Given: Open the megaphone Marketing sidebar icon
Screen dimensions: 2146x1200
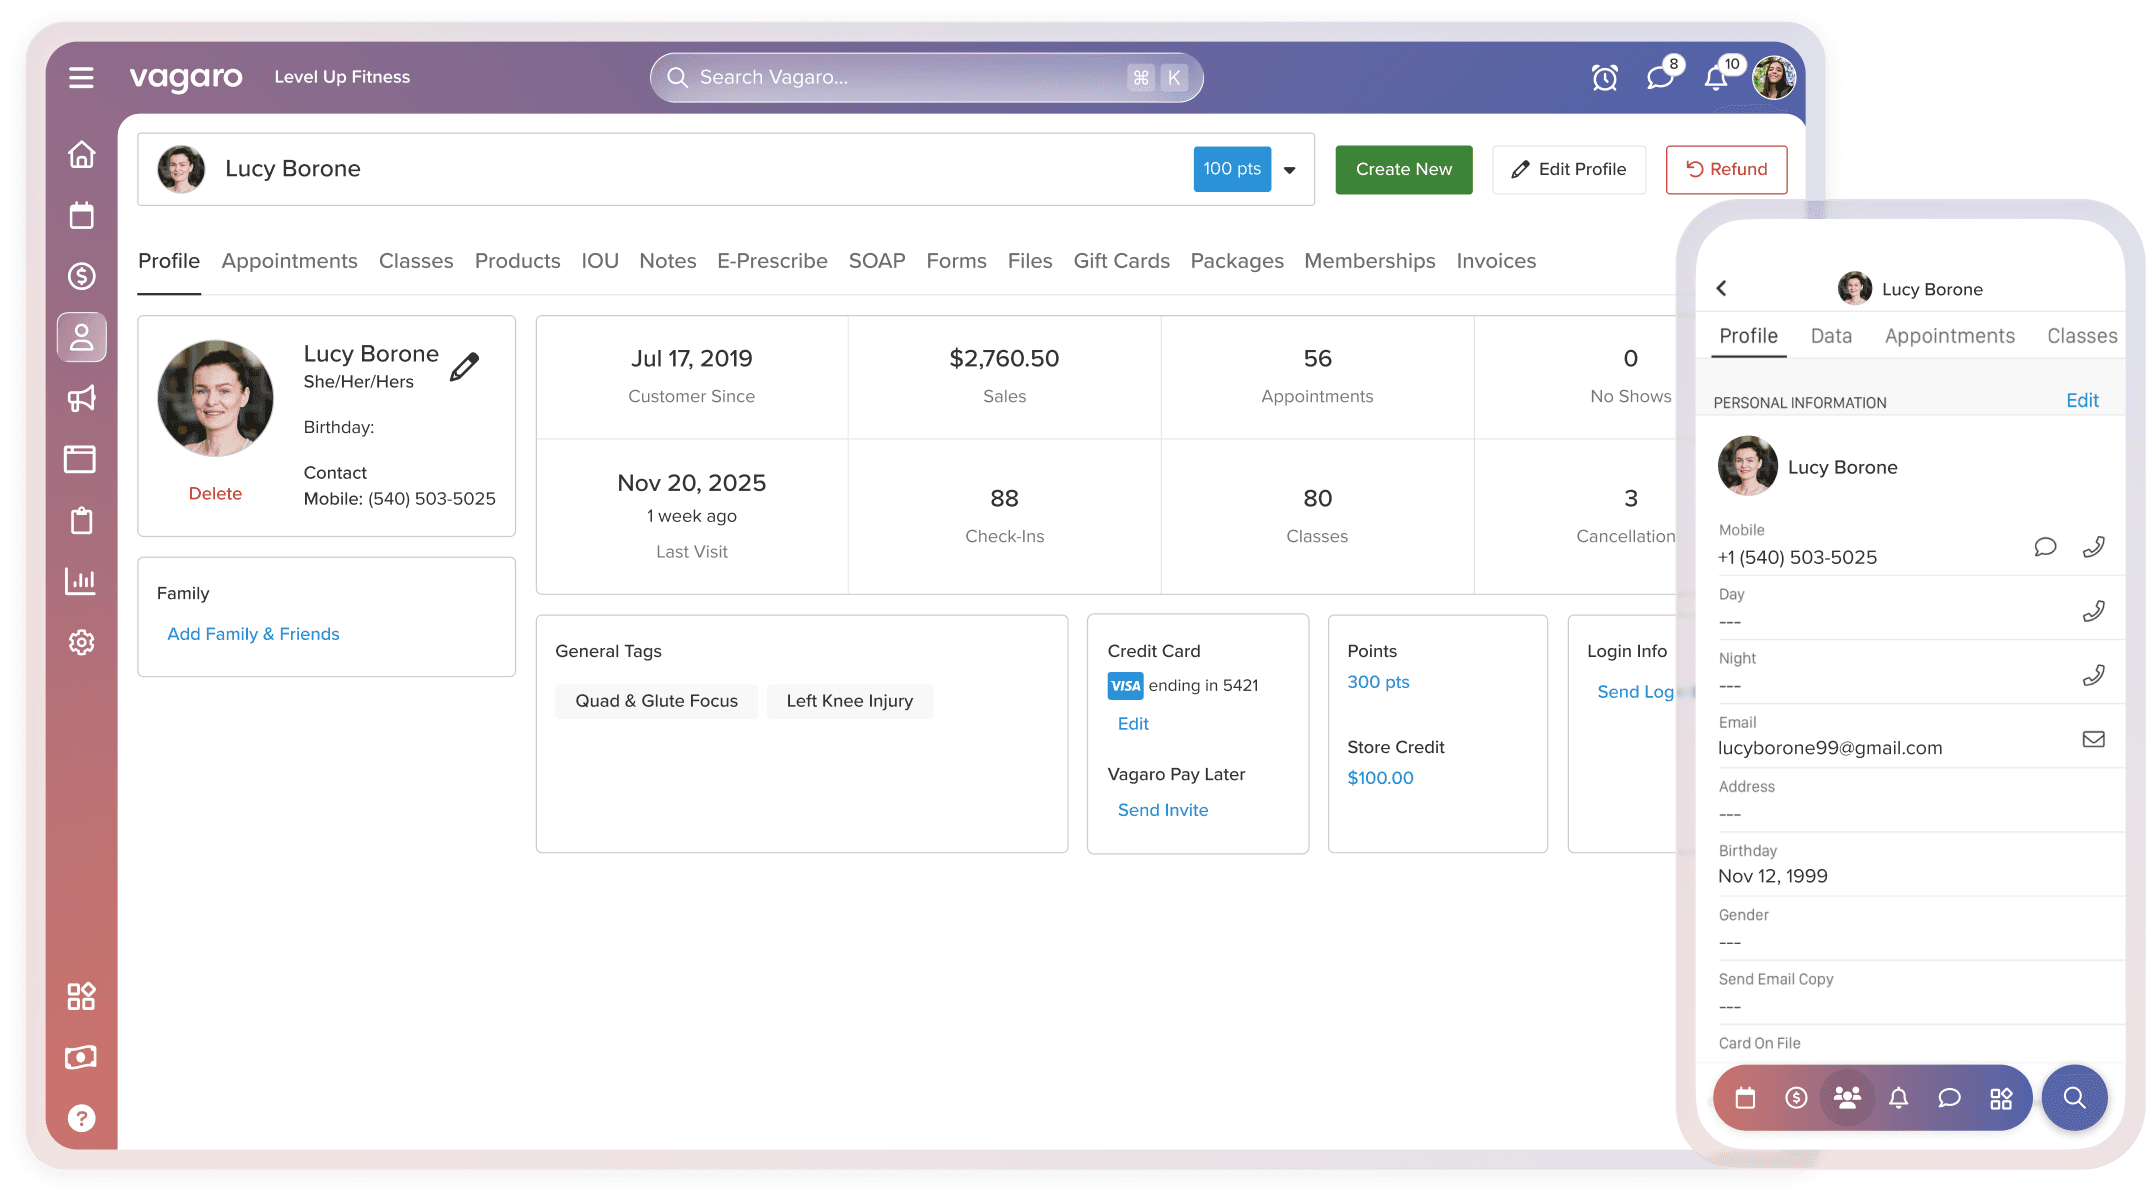Looking at the screenshot, I should 81,398.
